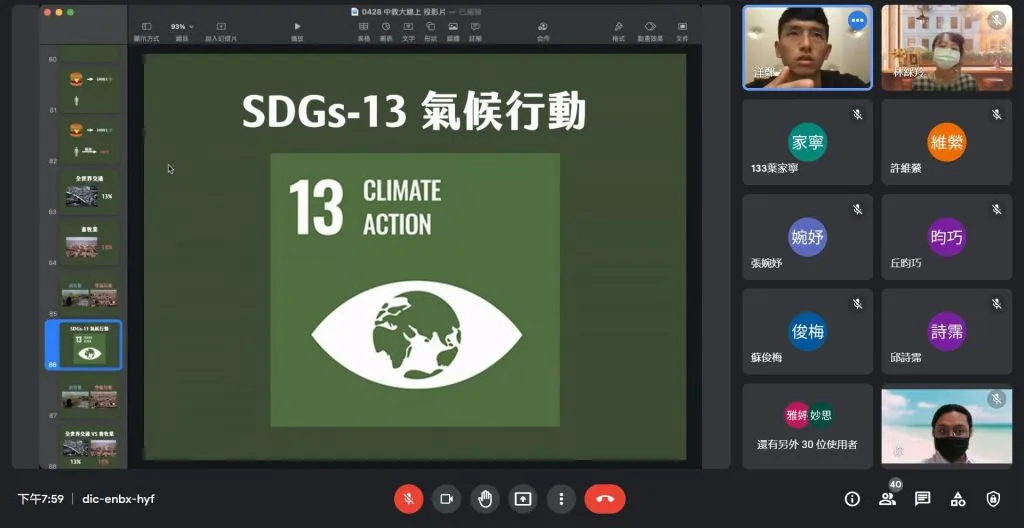Open the three-dot more options menu

click(561, 498)
